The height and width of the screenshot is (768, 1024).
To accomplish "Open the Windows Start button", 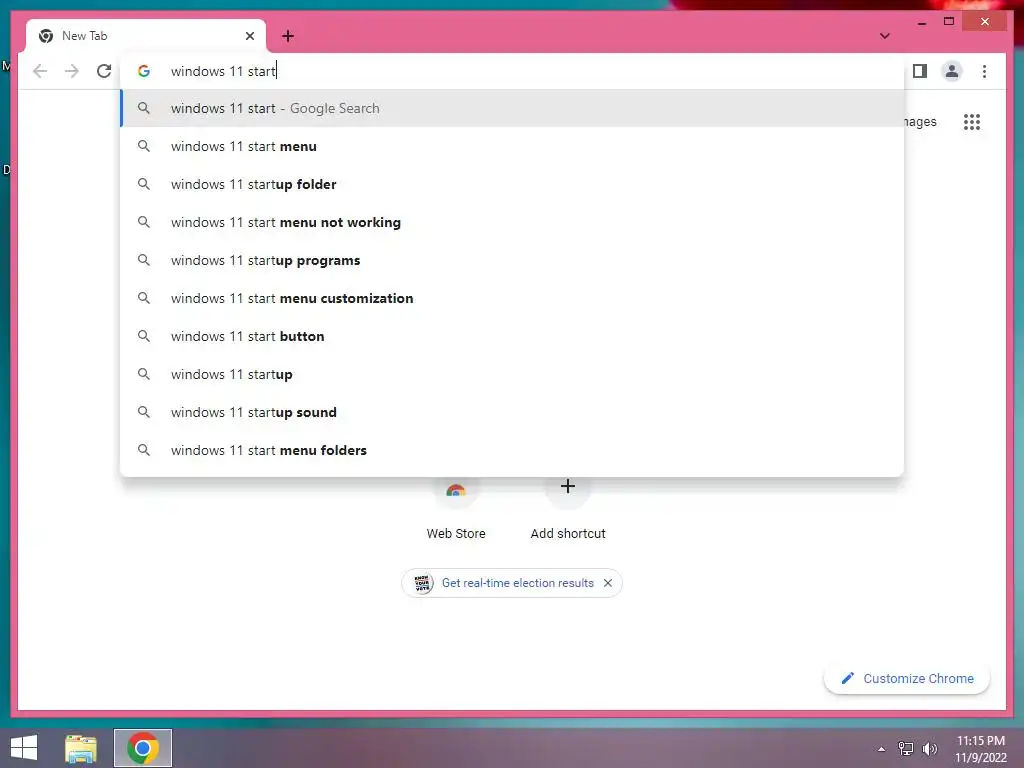I will [x=24, y=748].
